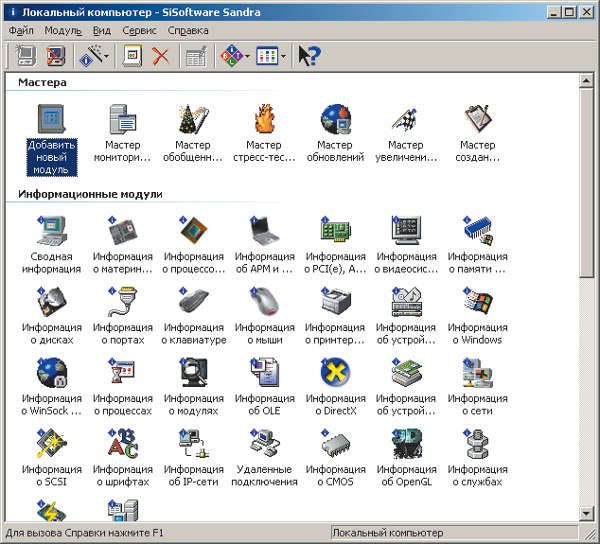
Task: Open Информация о дисках module
Action: click(x=52, y=316)
